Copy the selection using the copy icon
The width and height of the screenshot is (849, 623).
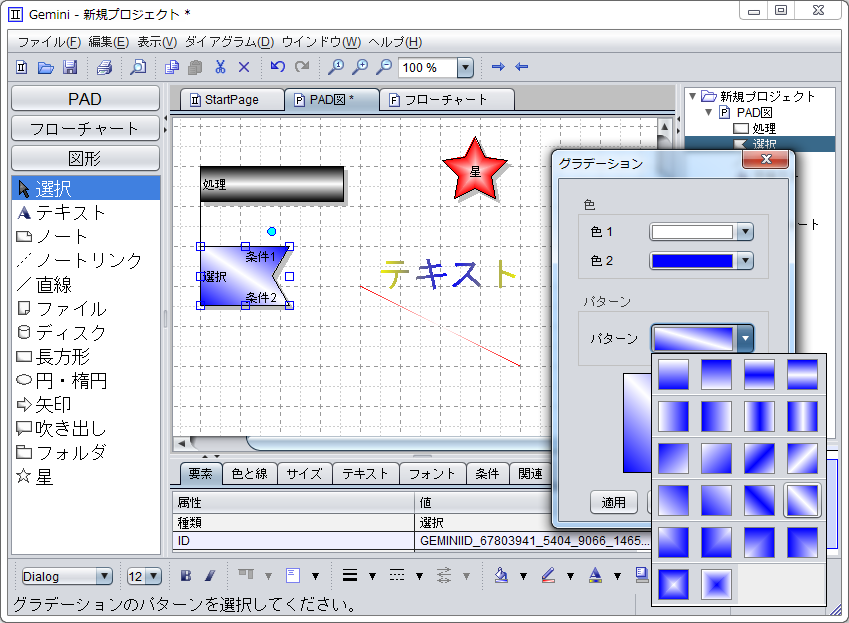click(172, 67)
